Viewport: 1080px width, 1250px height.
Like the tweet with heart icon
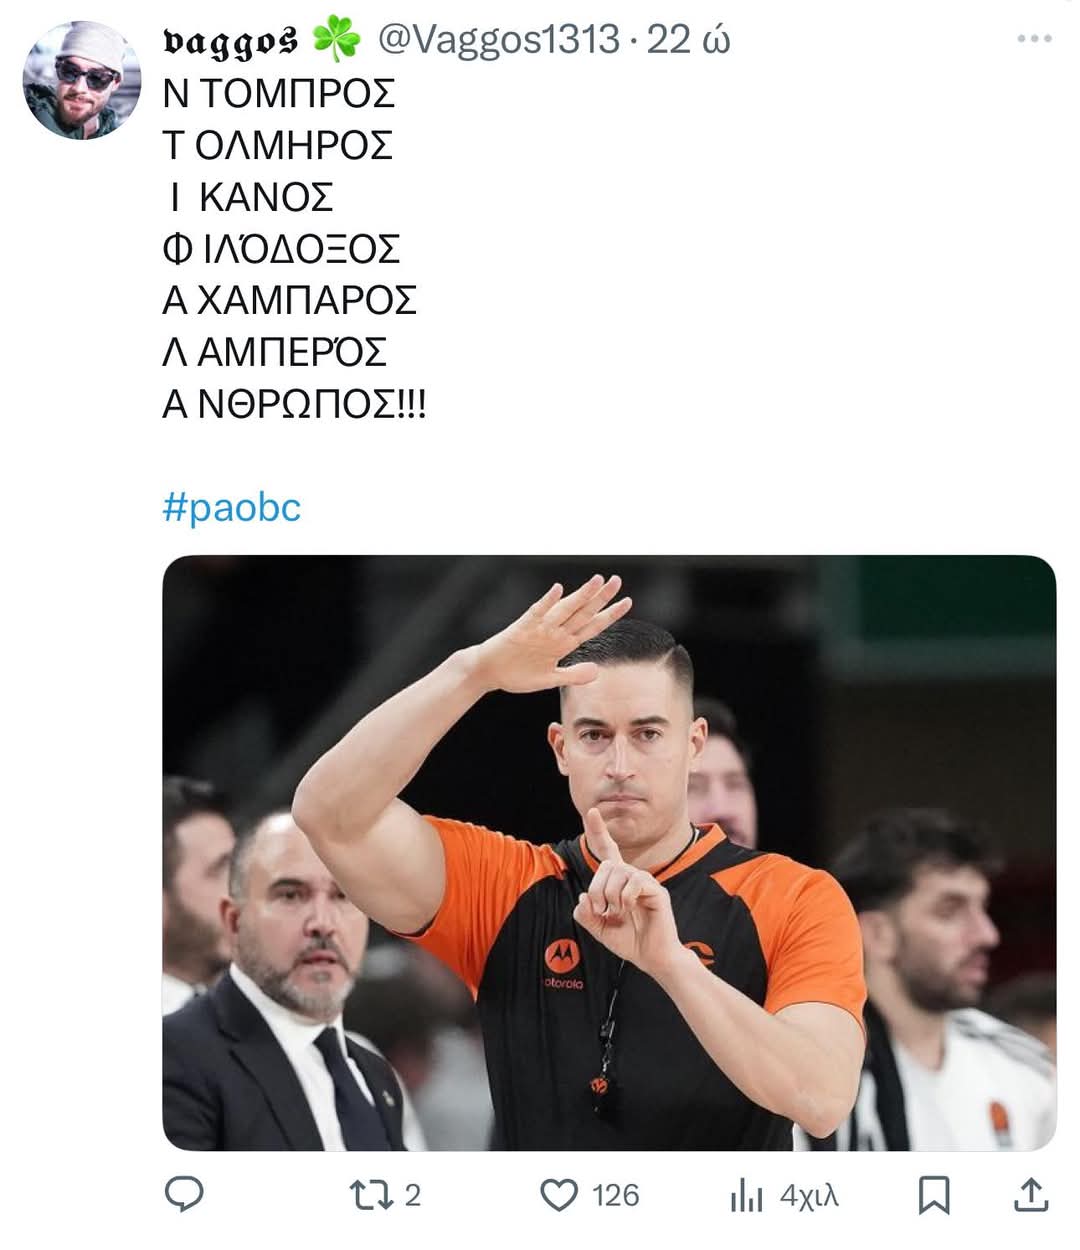click(559, 1195)
